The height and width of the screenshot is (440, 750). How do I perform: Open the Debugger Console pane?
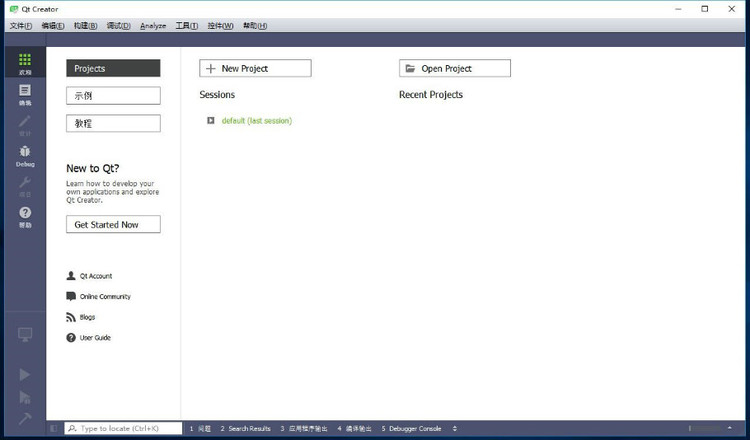411,429
